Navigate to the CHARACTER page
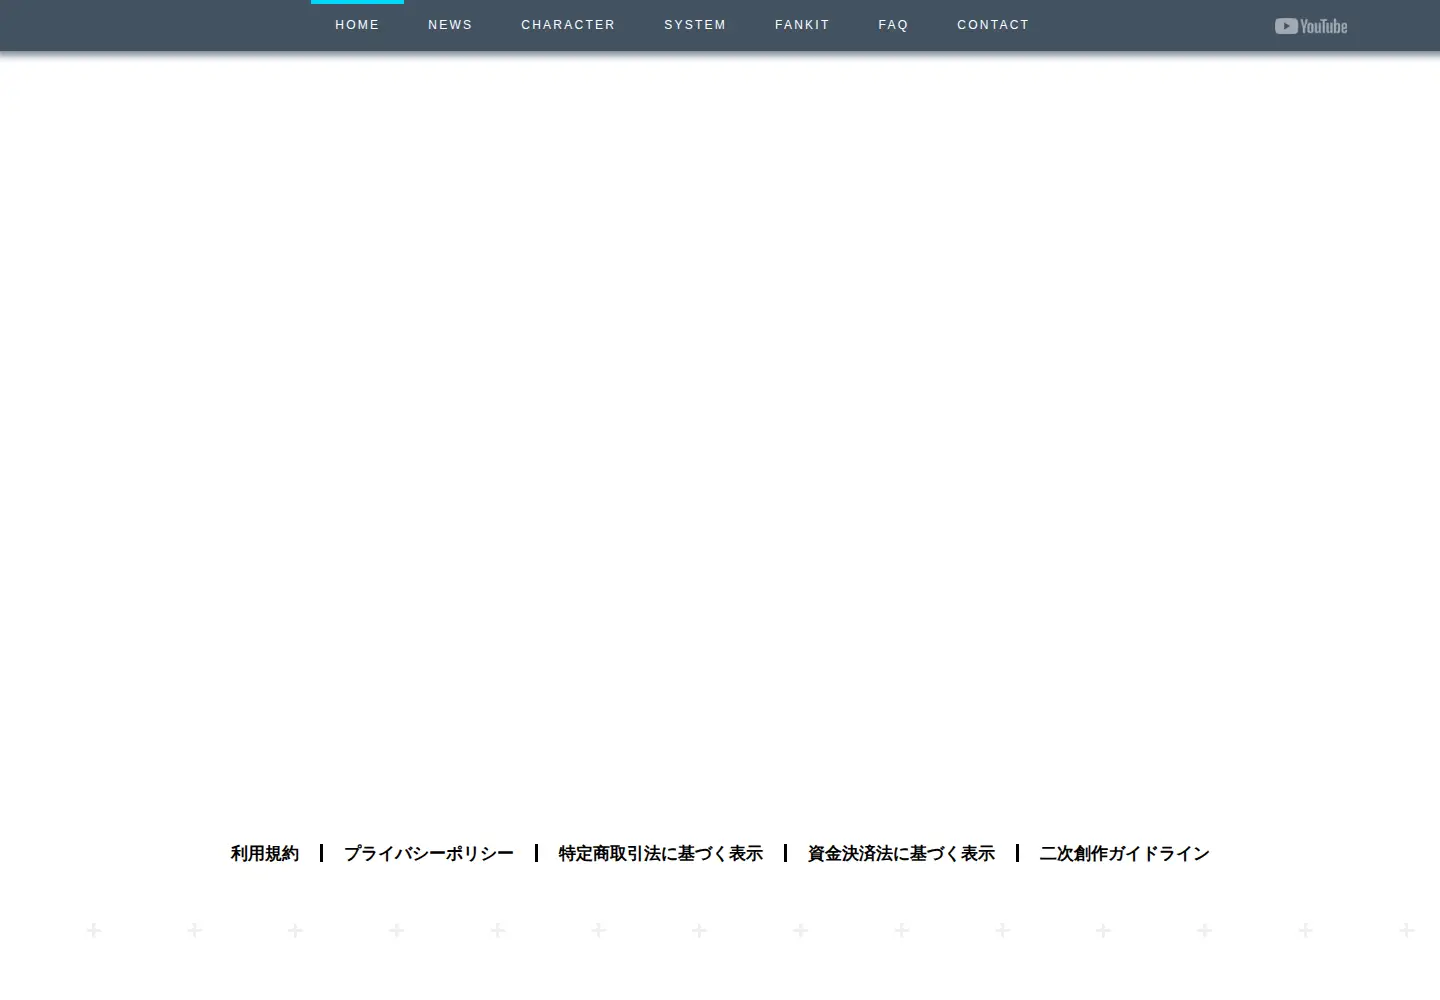1440x1000 pixels. (x=568, y=25)
